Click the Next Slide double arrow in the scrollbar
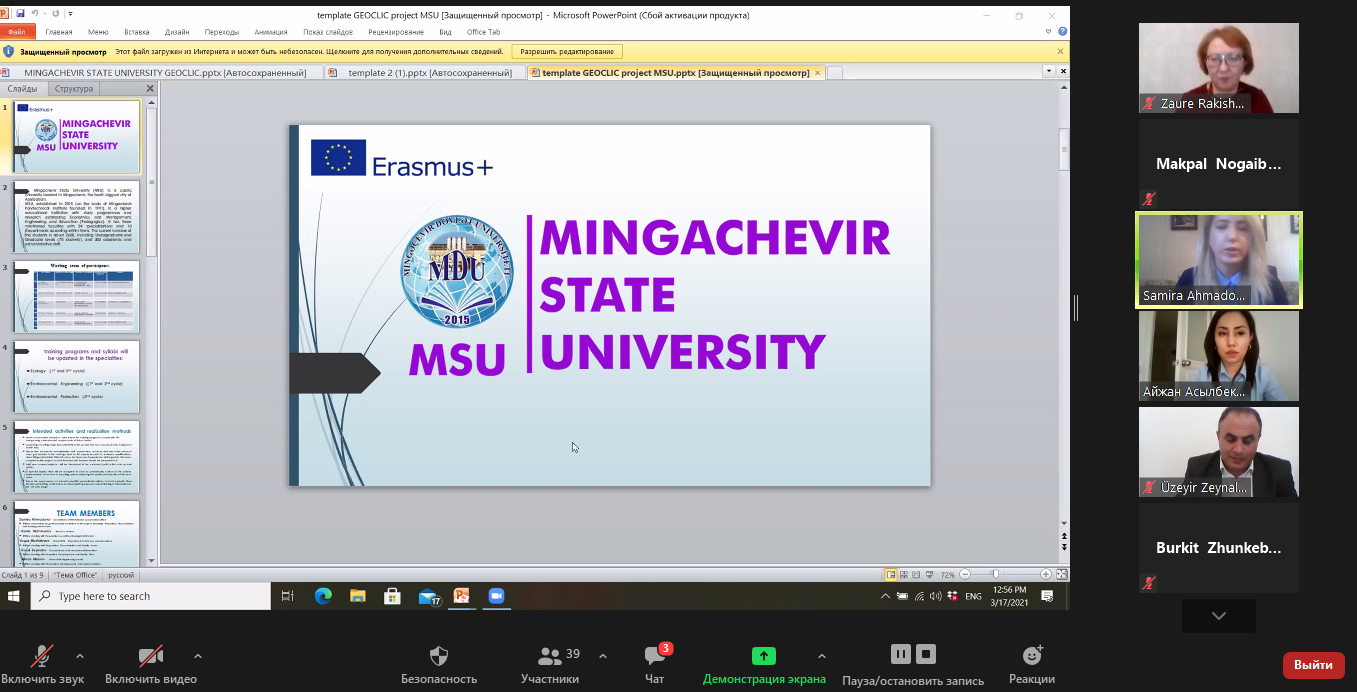 (x=1064, y=547)
